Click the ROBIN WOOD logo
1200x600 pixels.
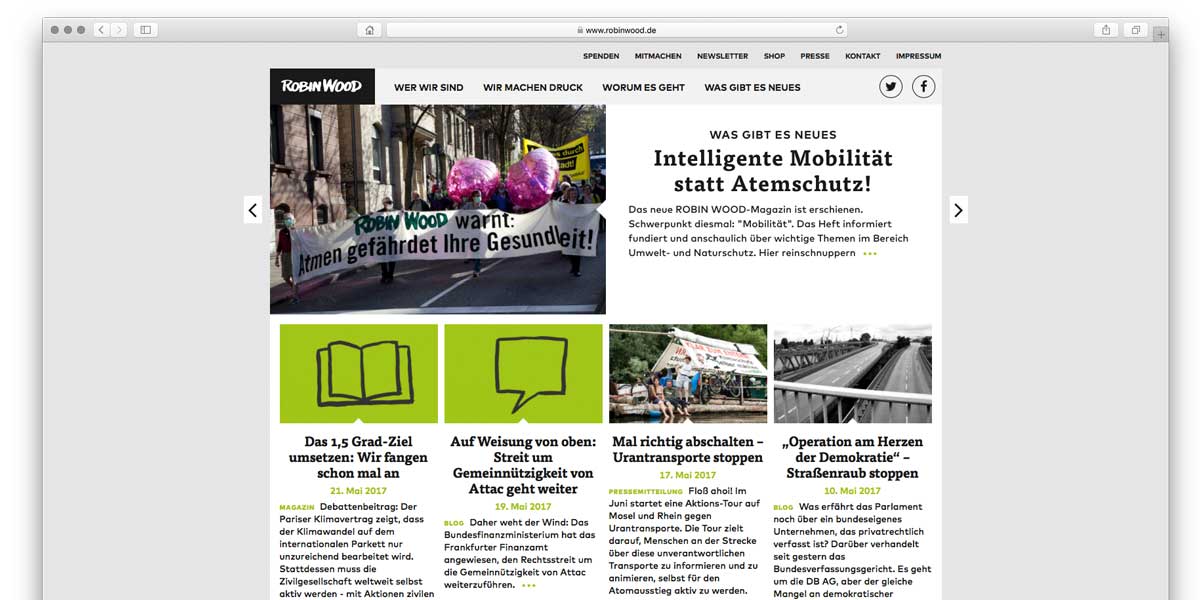(x=322, y=86)
